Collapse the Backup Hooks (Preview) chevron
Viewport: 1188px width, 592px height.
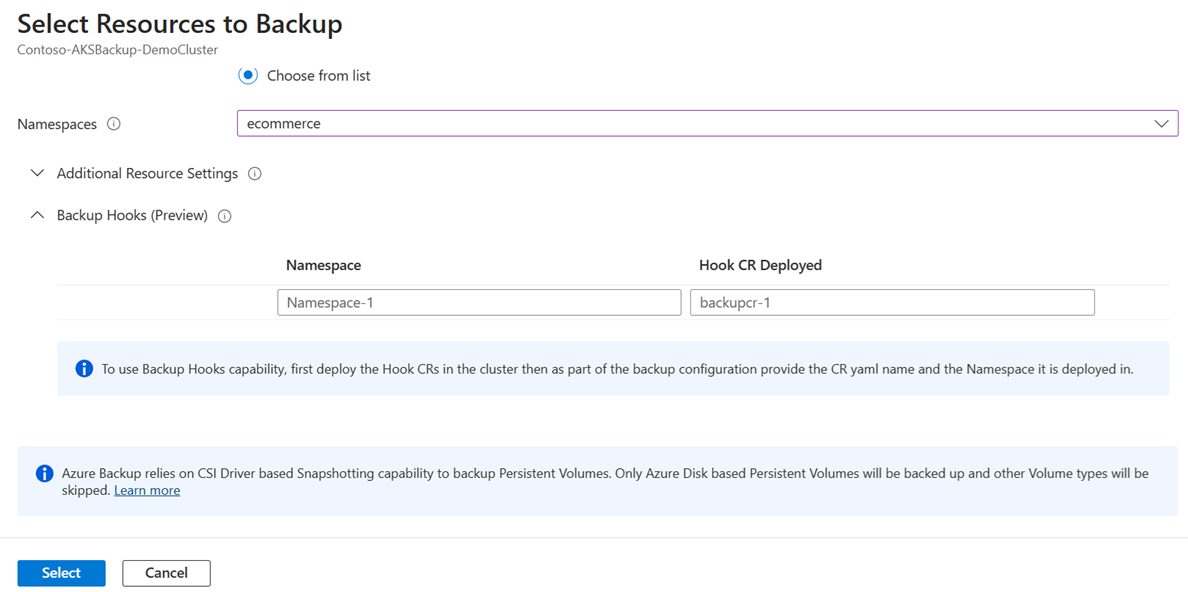[x=37, y=215]
